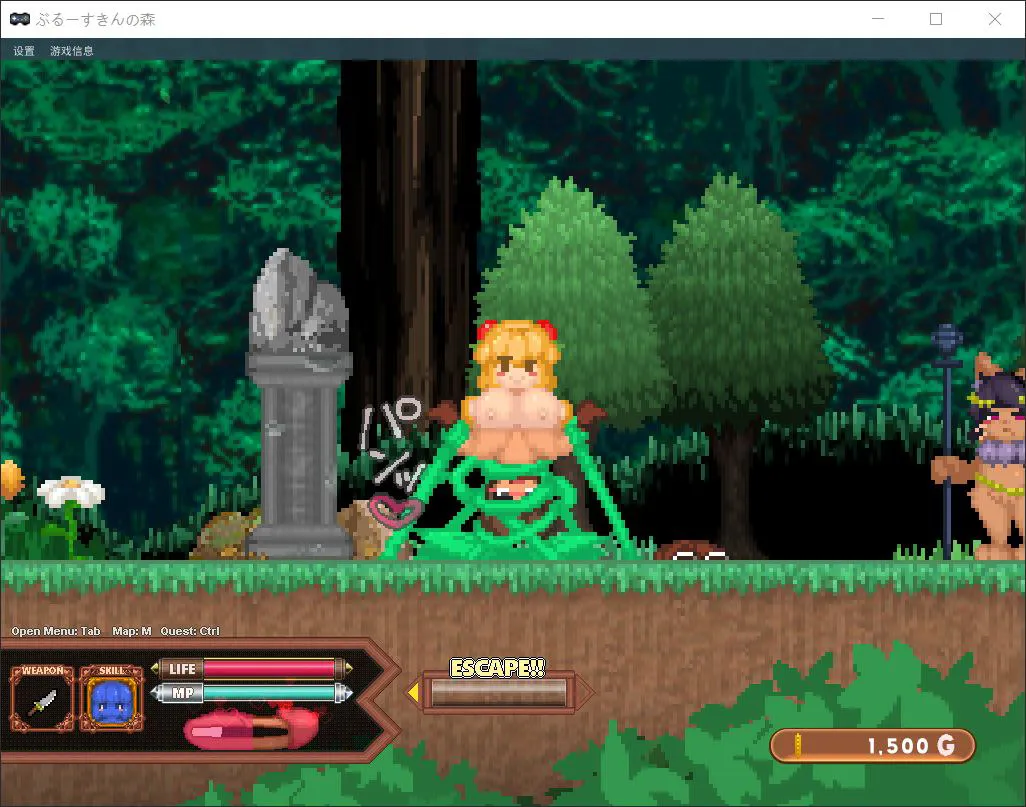Viewport: 1026px width, 807px height.
Task: Click the "Open Menu: Tab" hint text
Action: [56, 631]
